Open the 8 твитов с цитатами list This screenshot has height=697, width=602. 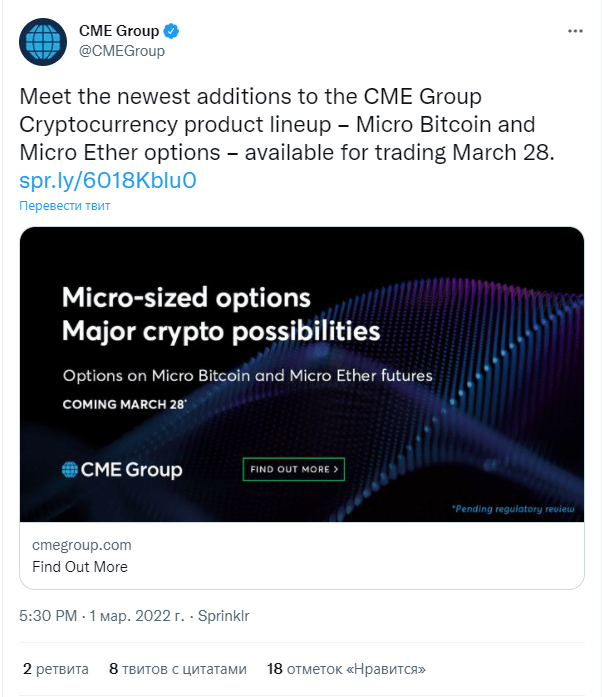click(x=178, y=669)
